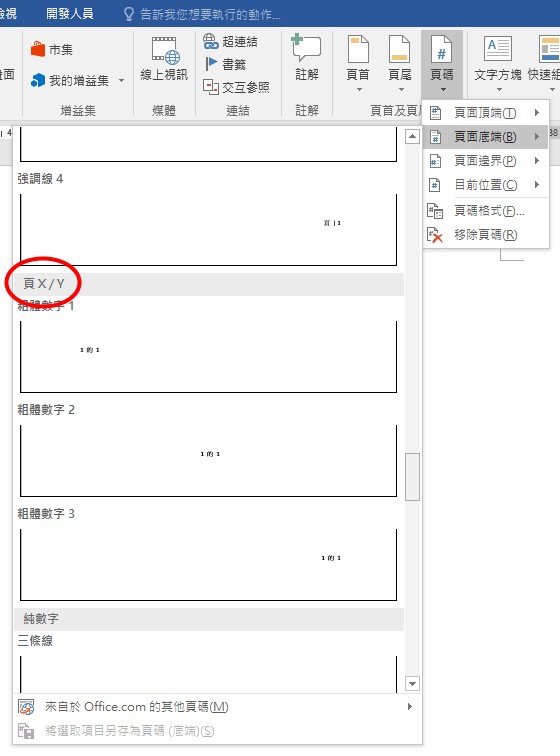Screen dimensions: 560x756
Task: Click the 頁 X / Y category header
Action: [209, 284]
